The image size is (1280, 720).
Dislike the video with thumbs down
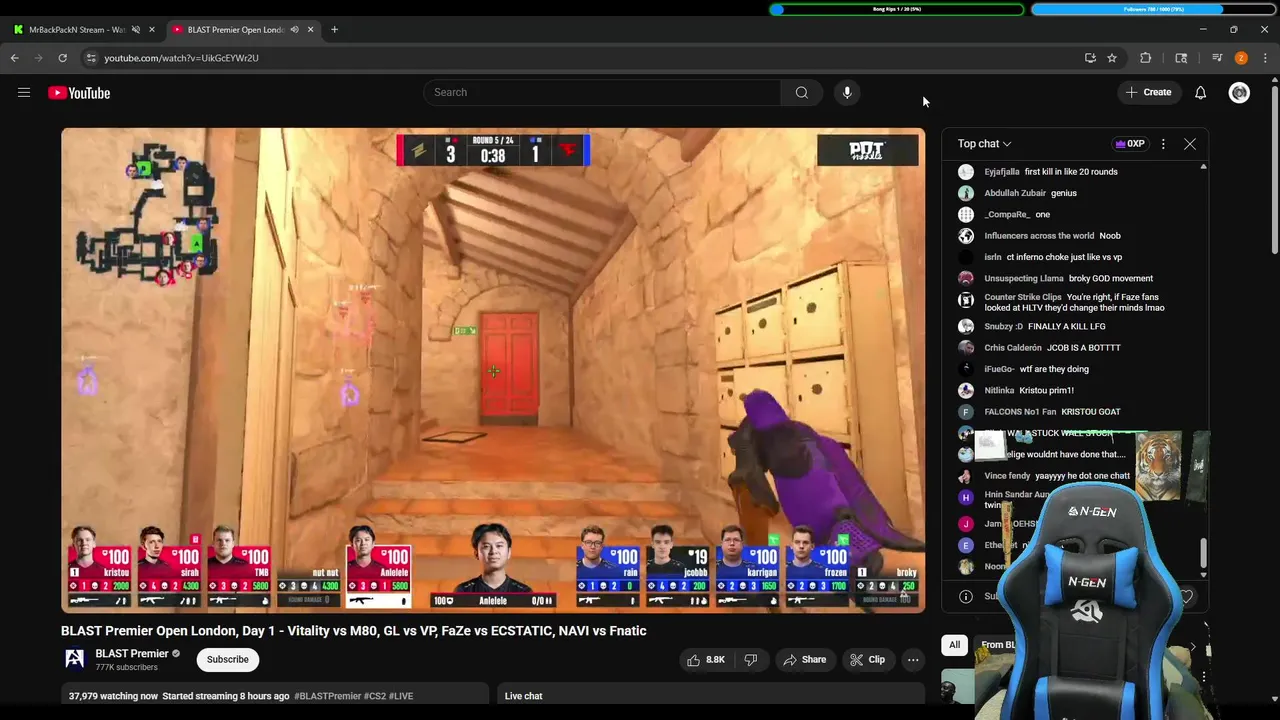click(x=751, y=660)
